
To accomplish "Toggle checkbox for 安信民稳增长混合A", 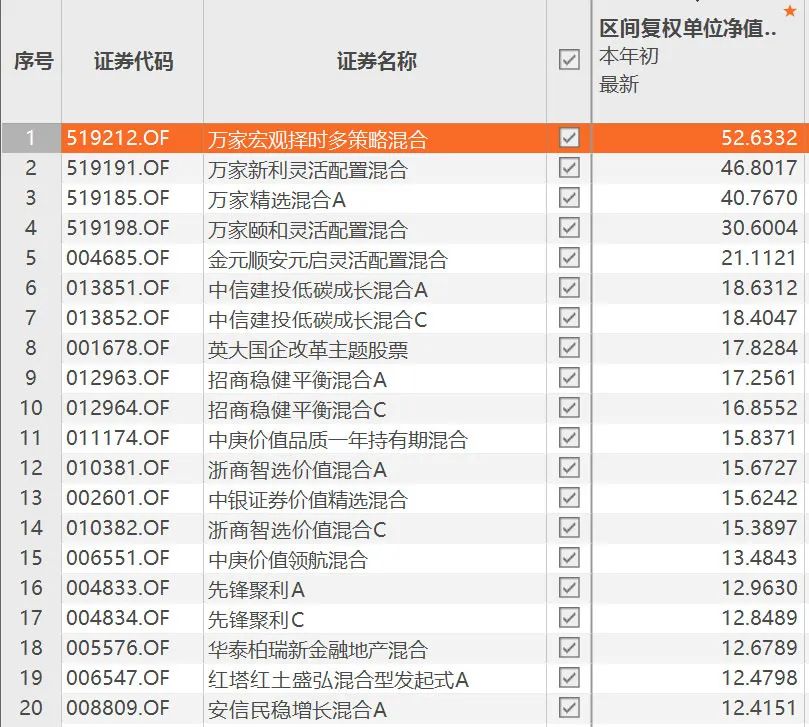I will (x=569, y=707).
